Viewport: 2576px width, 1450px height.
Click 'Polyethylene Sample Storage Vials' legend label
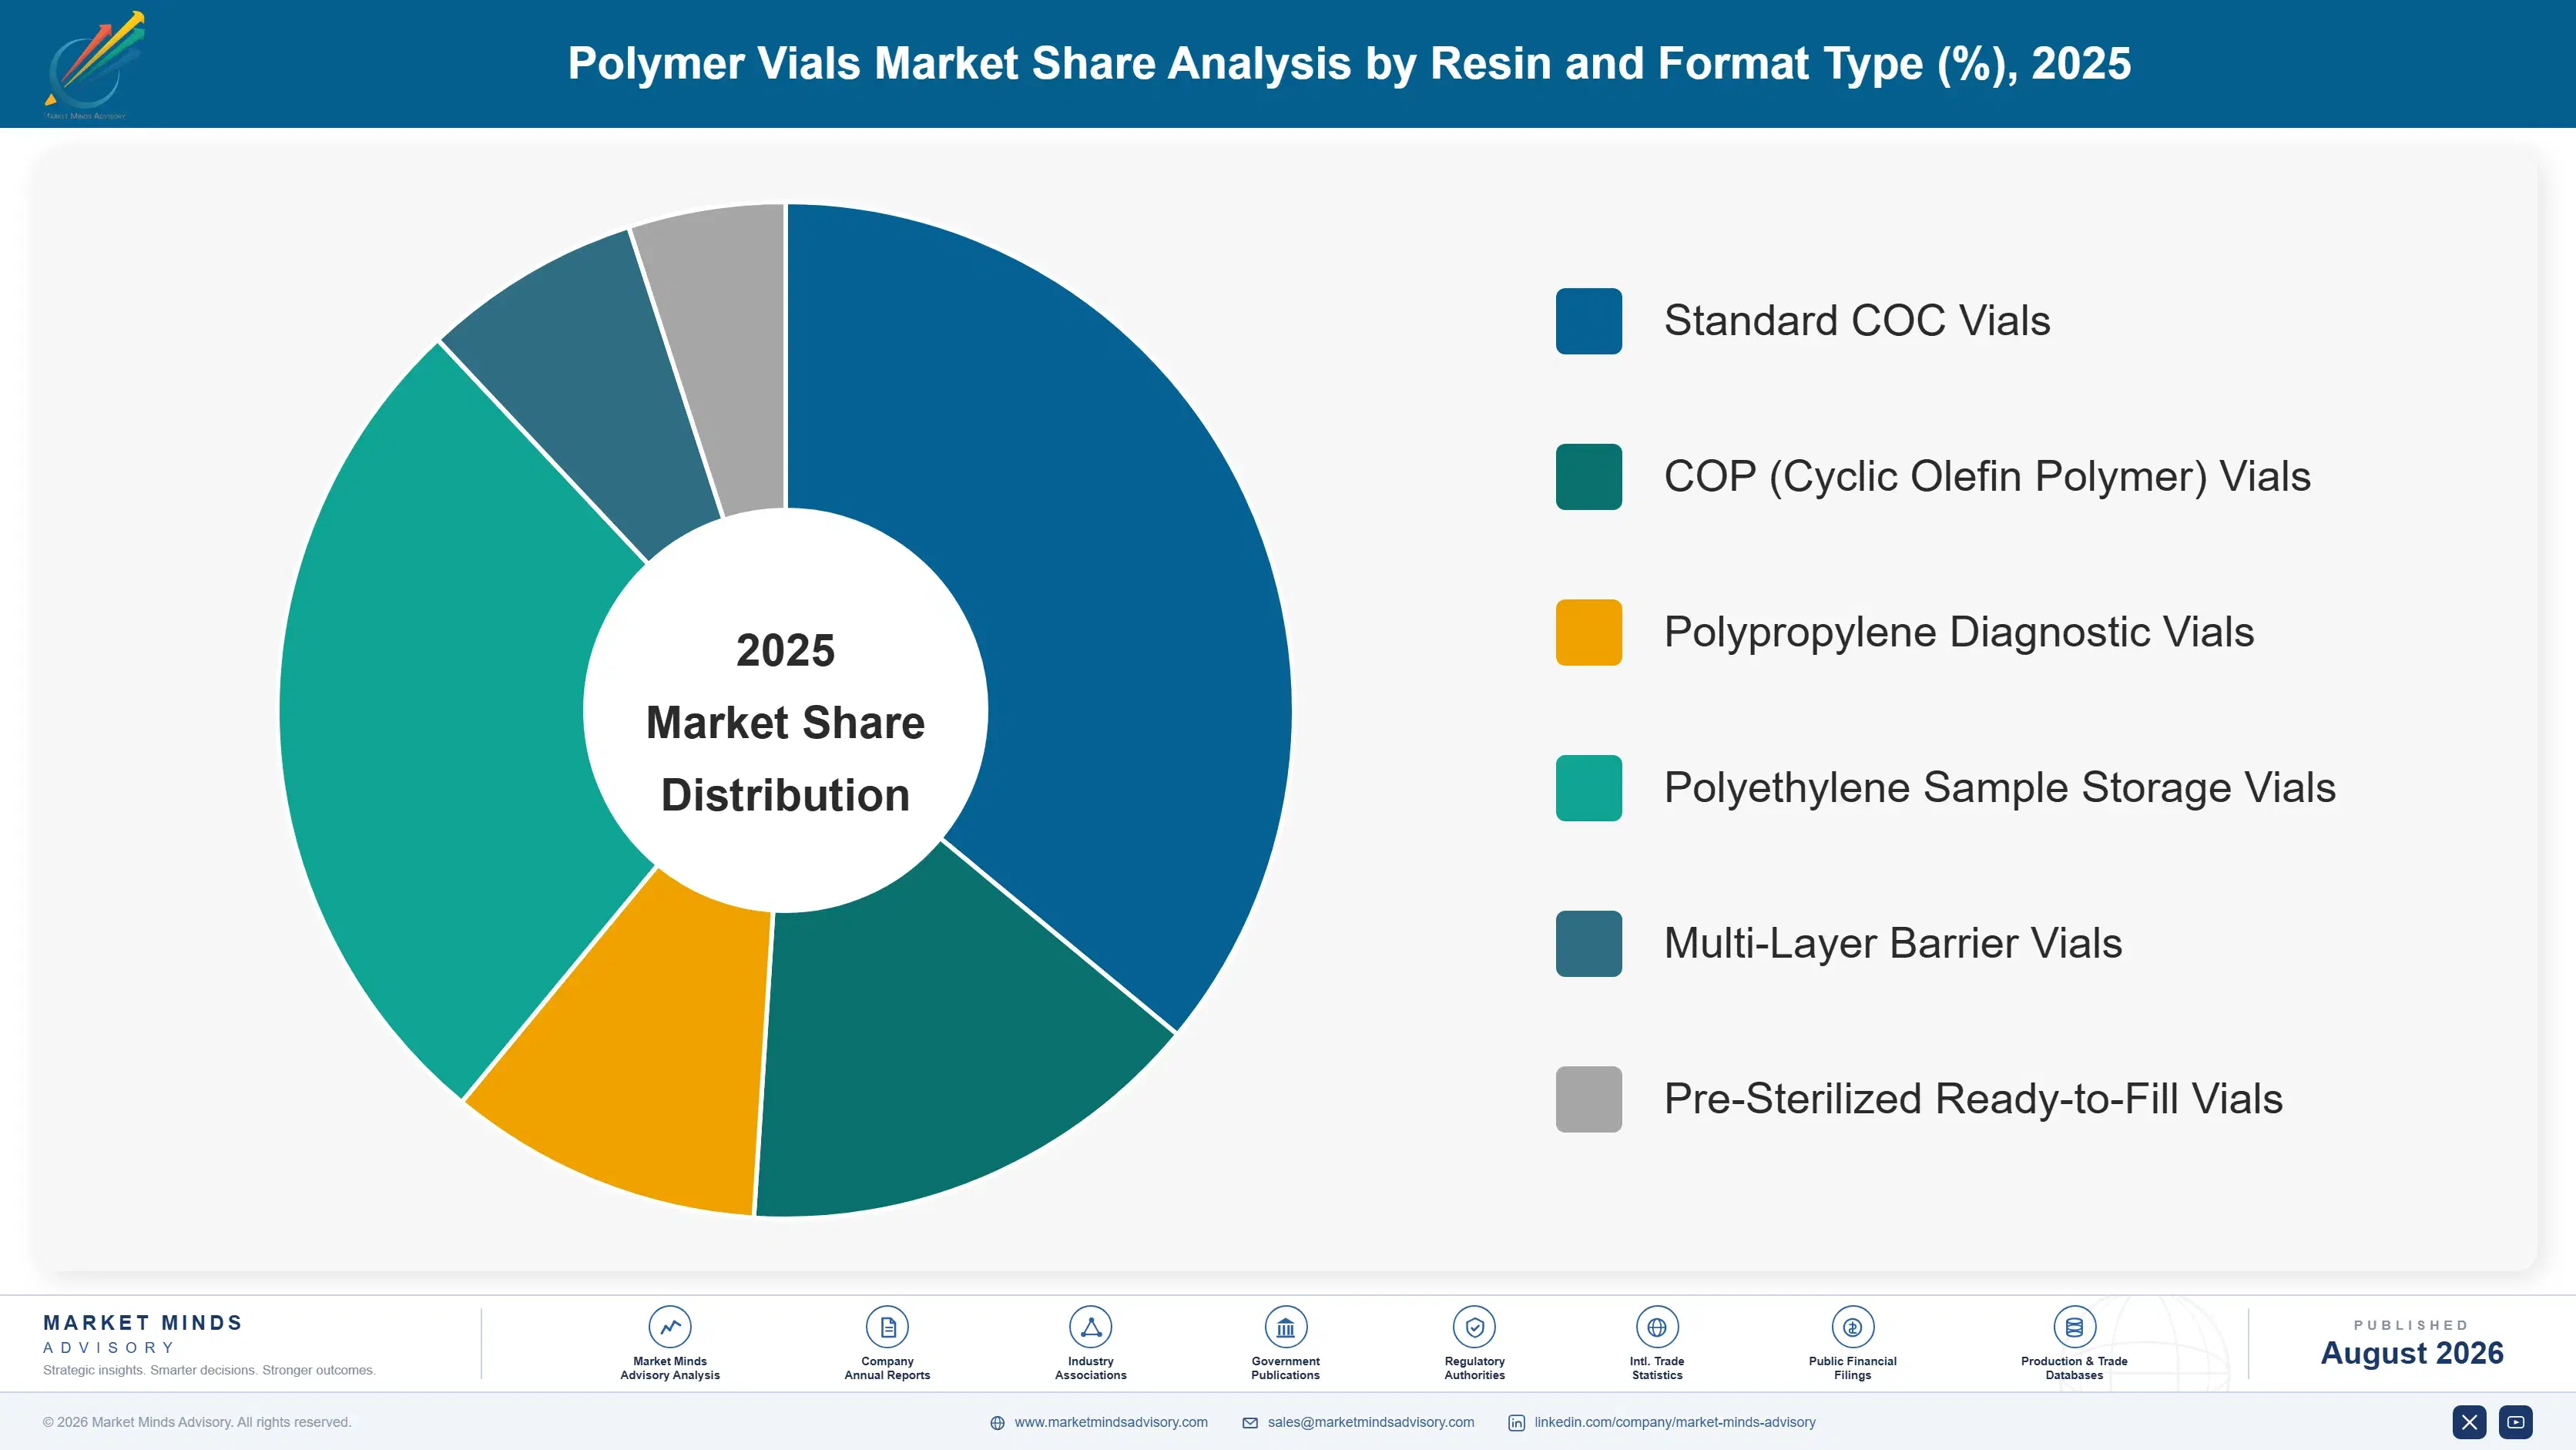(x=2000, y=788)
